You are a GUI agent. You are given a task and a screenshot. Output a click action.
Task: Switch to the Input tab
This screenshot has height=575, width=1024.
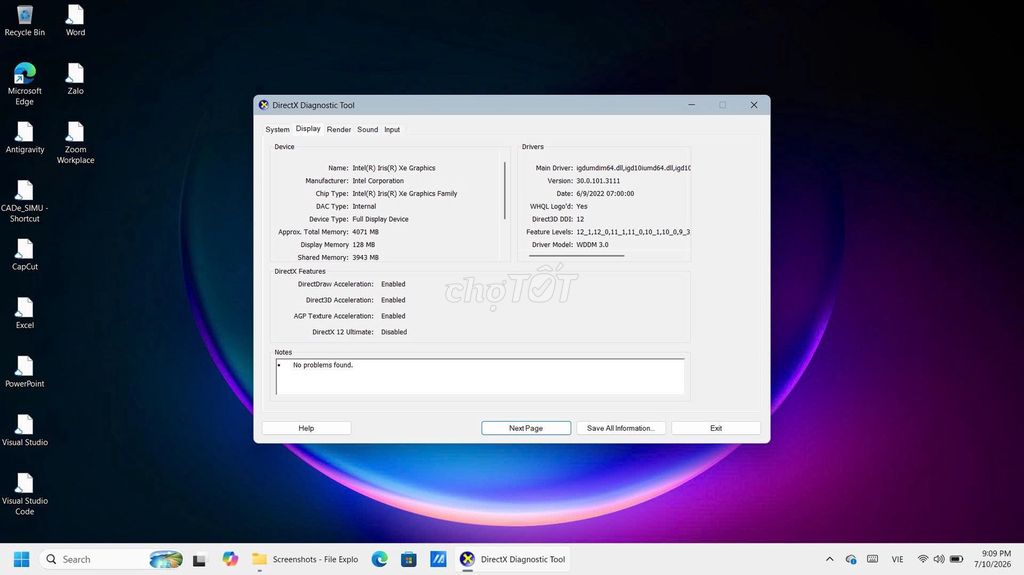(x=392, y=129)
